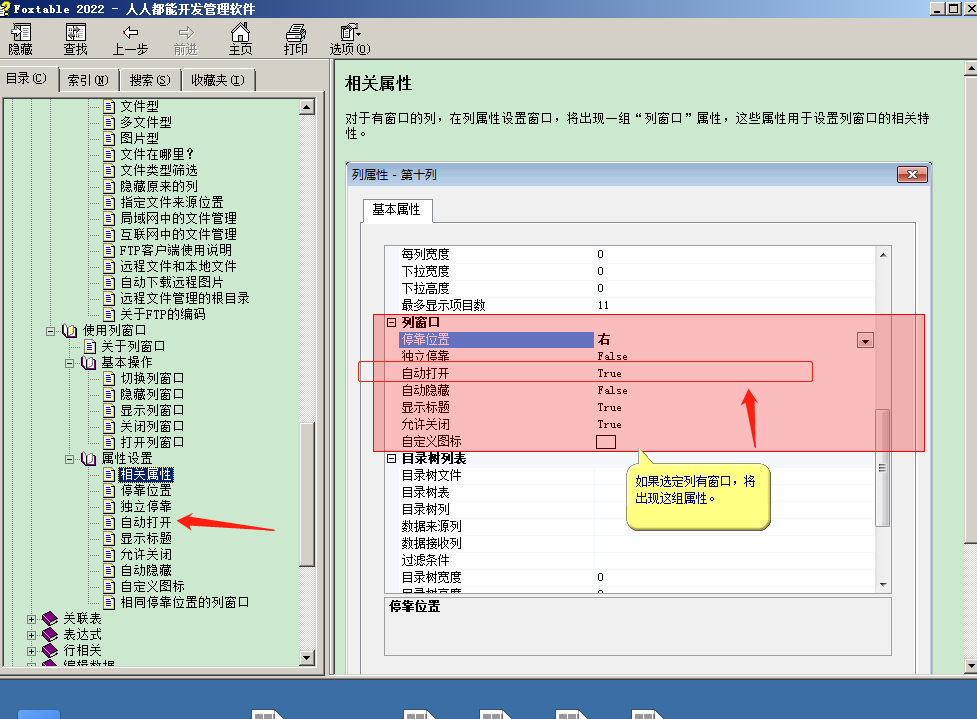Image resolution: width=977 pixels, height=719 pixels.
Task: Collapse the 基本操作 tree node
Action: point(70,363)
